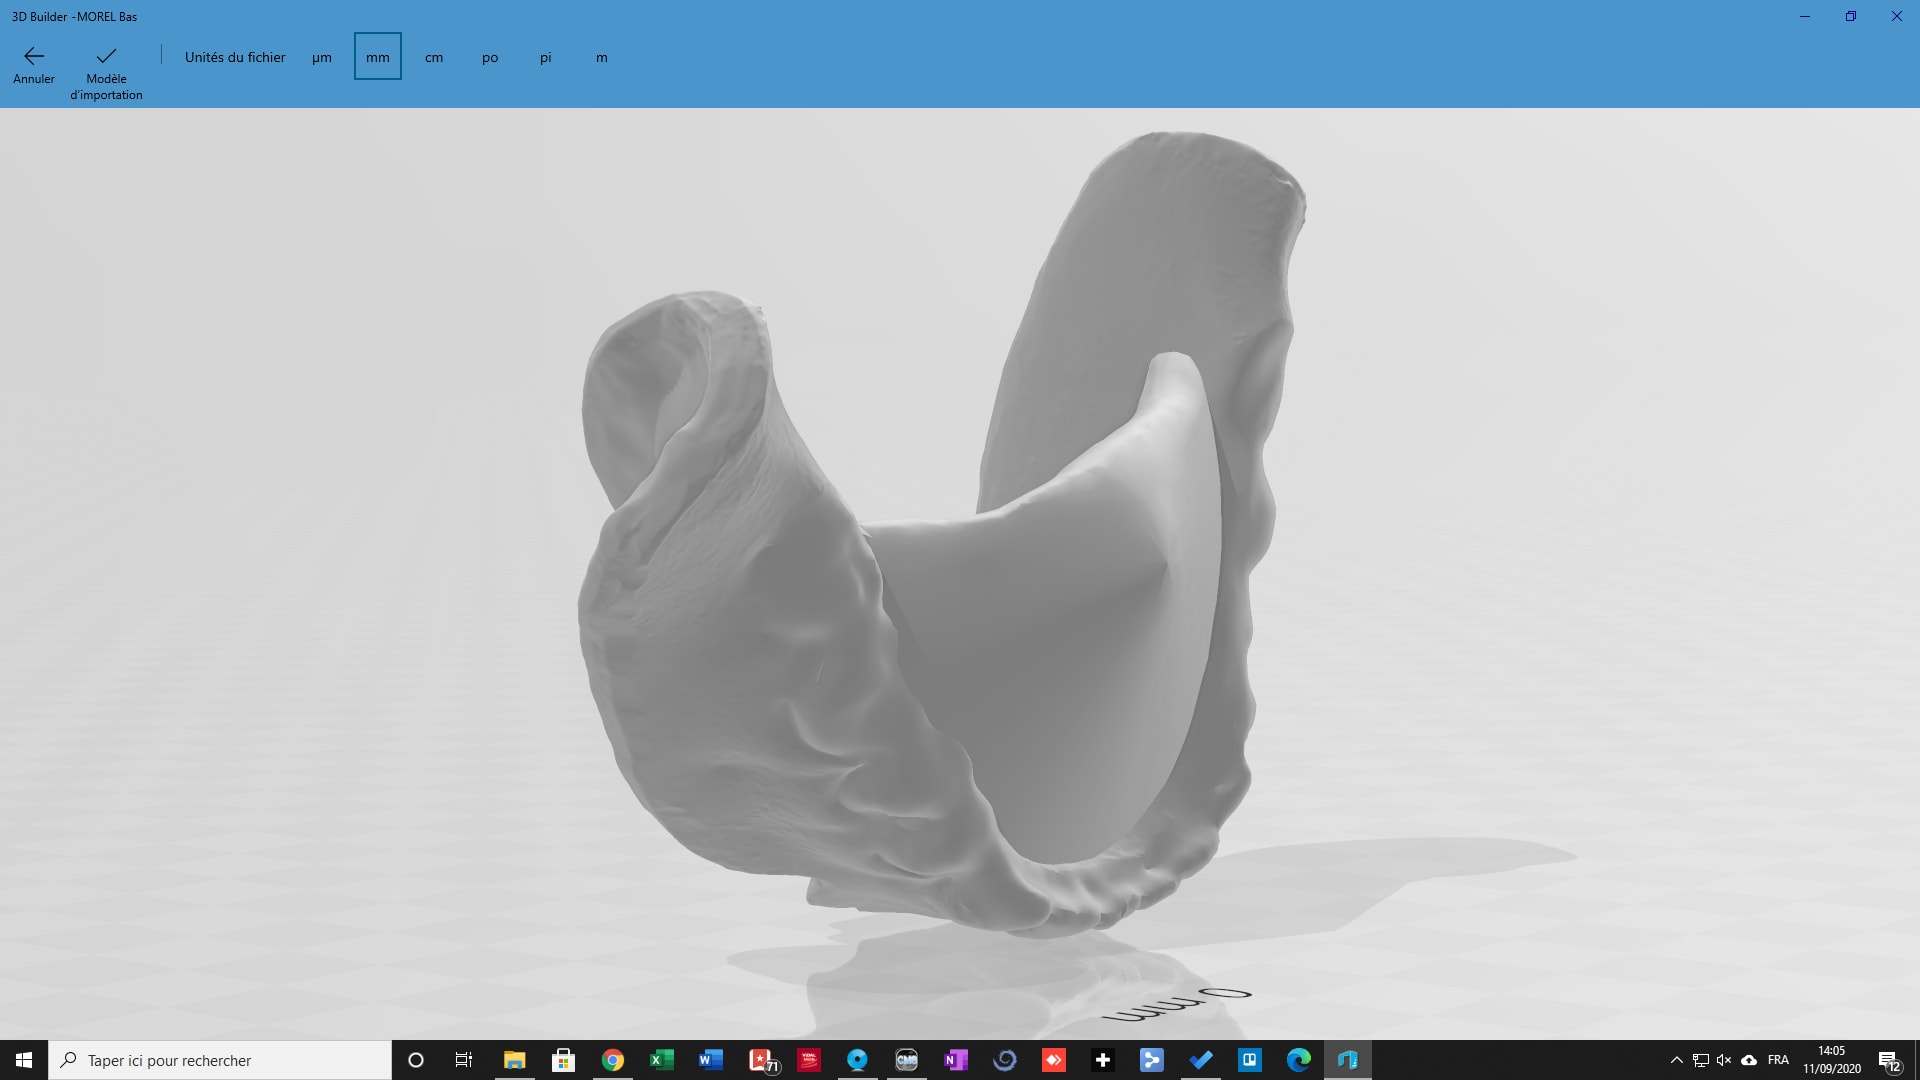1920x1080 pixels.
Task: Open Word from the taskbar
Action: click(x=710, y=1060)
